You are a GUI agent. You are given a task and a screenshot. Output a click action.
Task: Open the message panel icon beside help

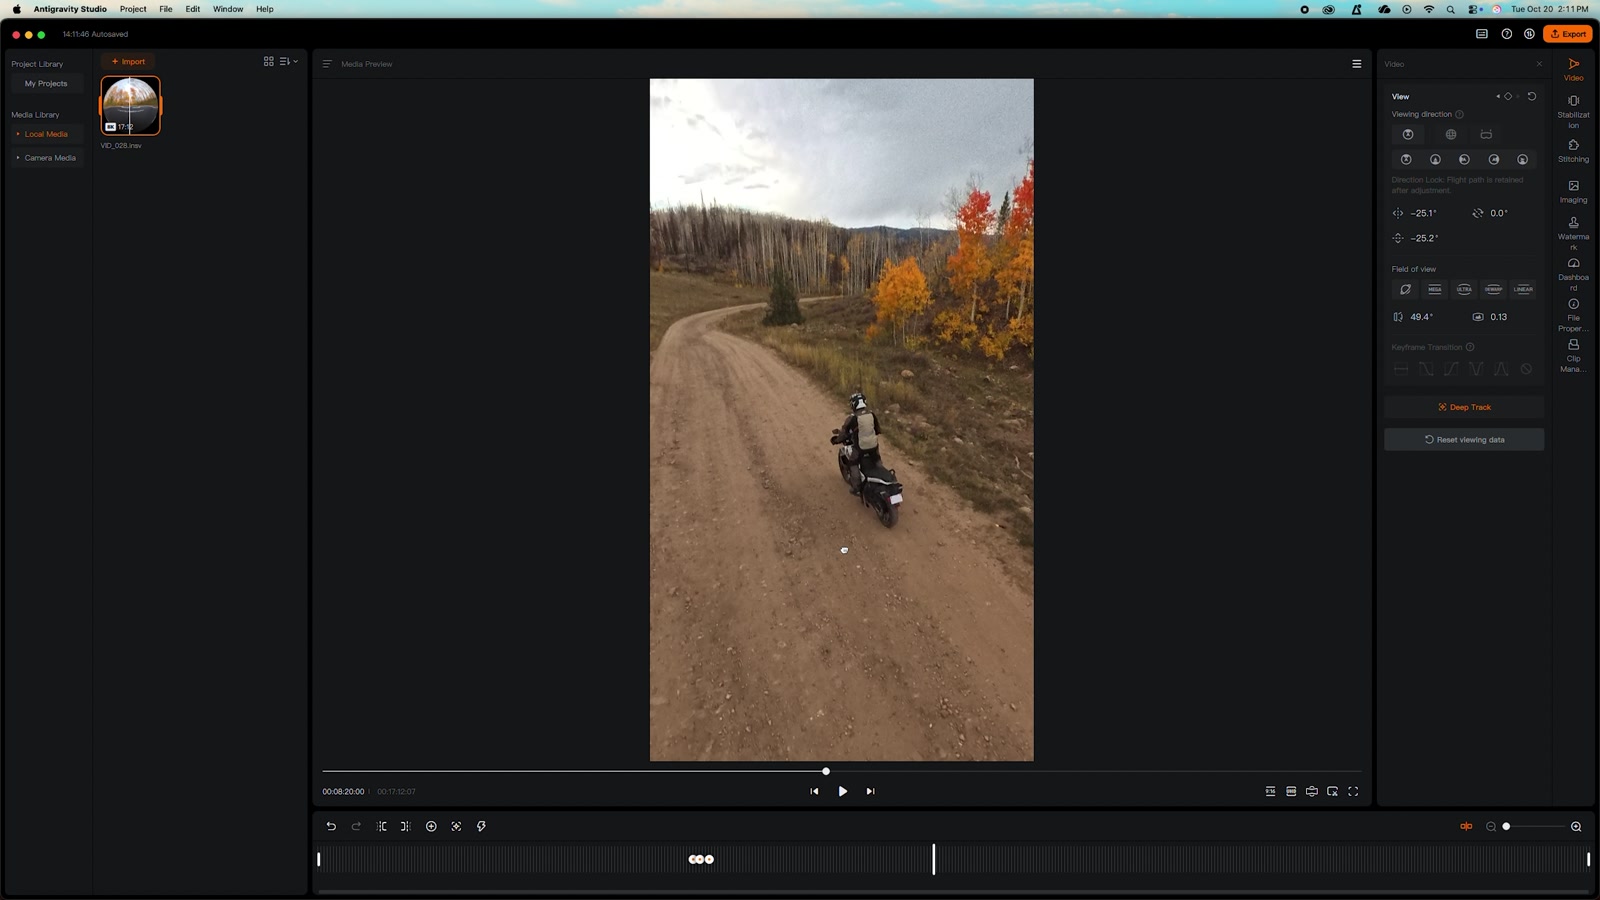(1482, 34)
